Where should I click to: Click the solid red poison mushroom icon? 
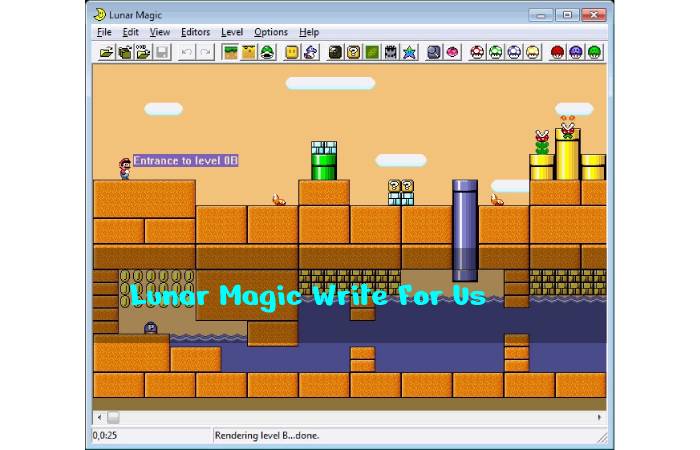tap(557, 52)
